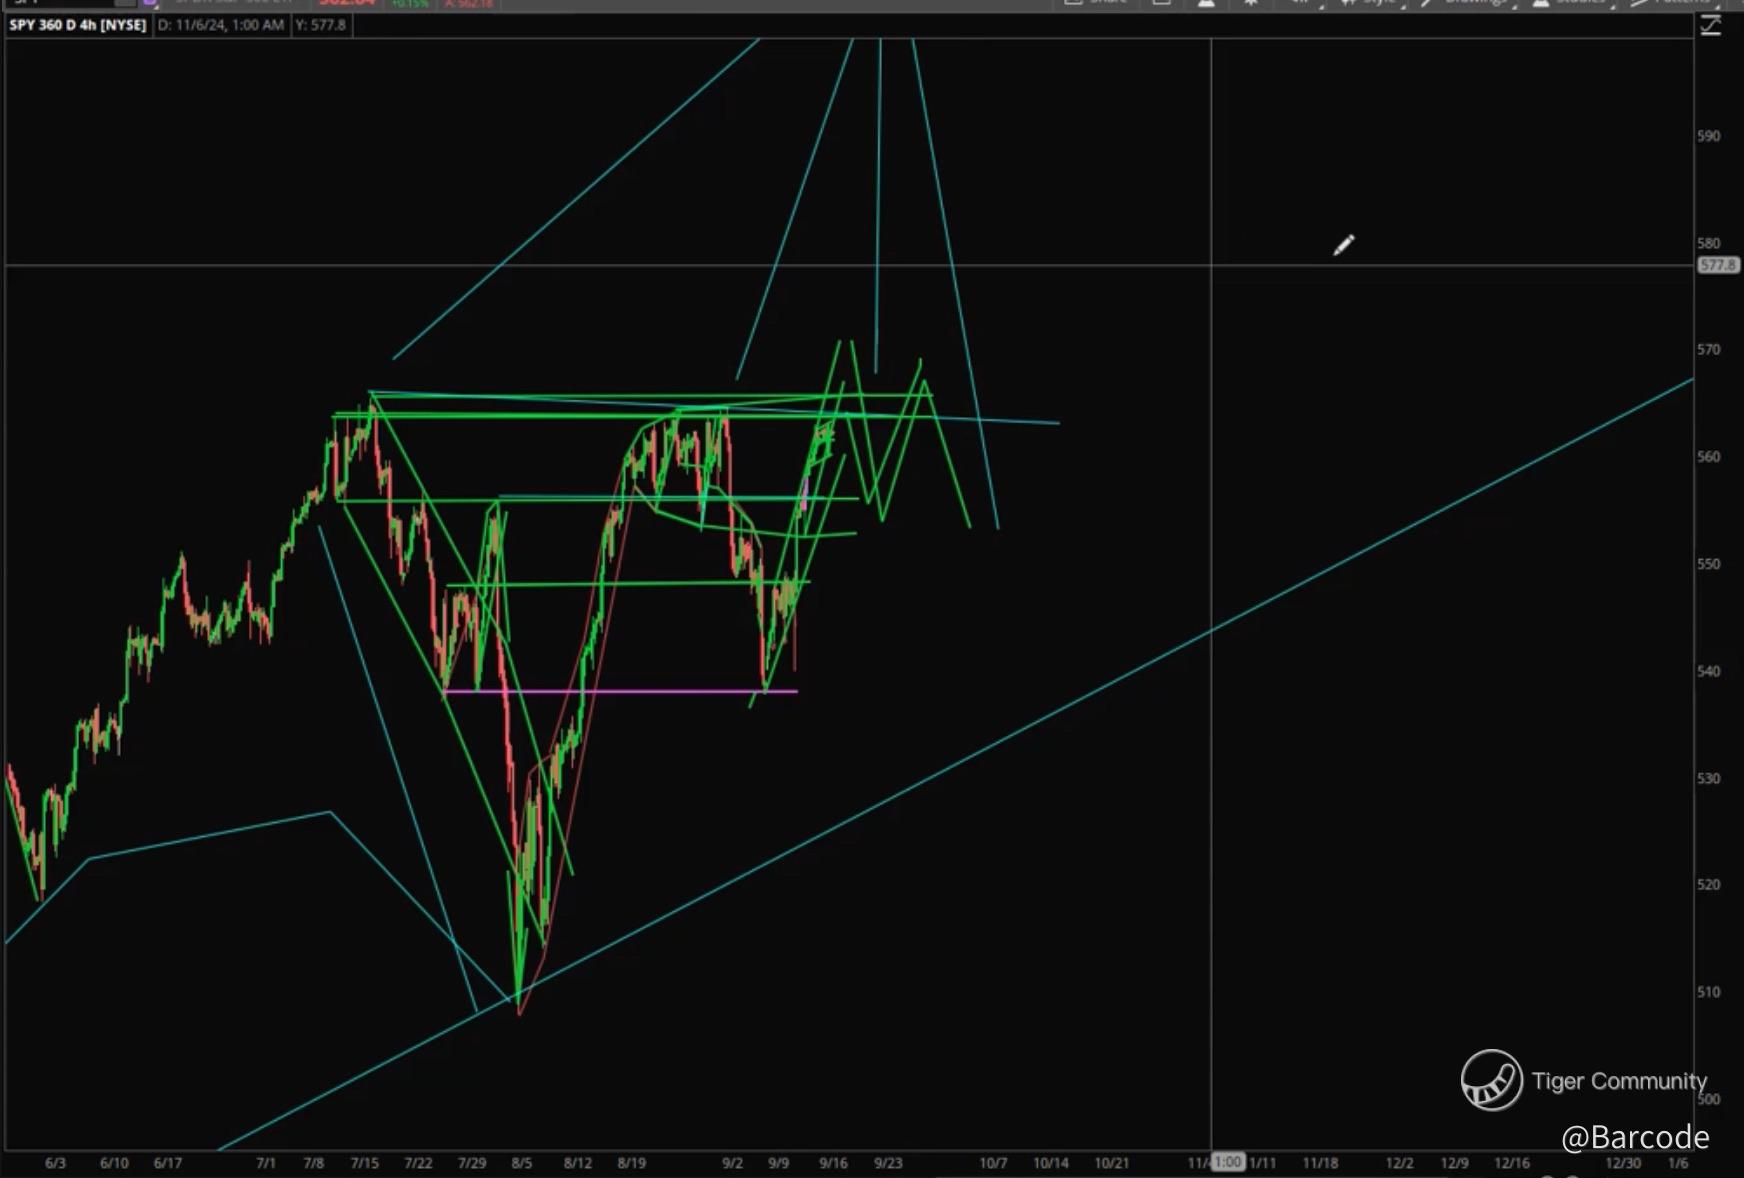
Task: Click the SPY 360 D 4h [NYSE] chart label
Action: coord(78,25)
